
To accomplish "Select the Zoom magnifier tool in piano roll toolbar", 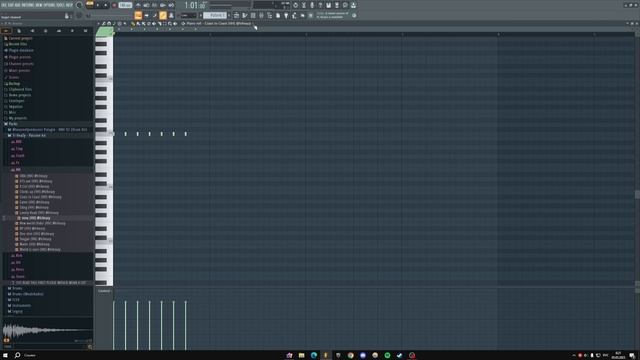I will pyautogui.click(x=170, y=24).
